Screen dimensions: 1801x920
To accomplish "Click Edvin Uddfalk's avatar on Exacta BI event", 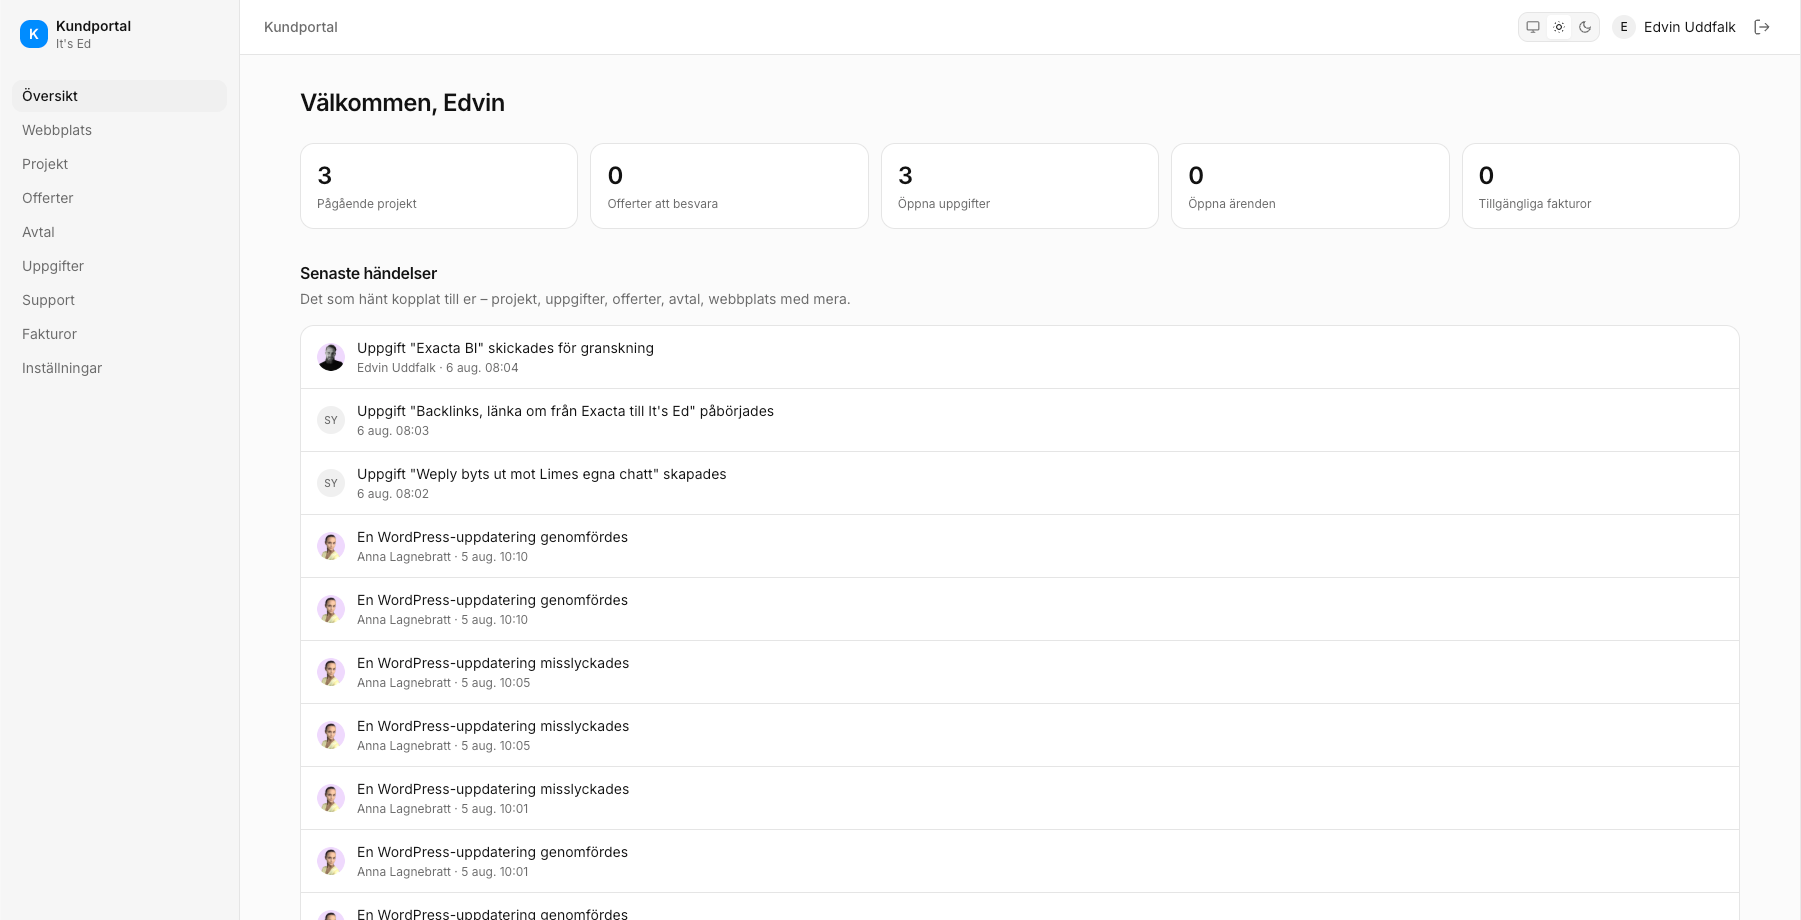I will (x=331, y=357).
